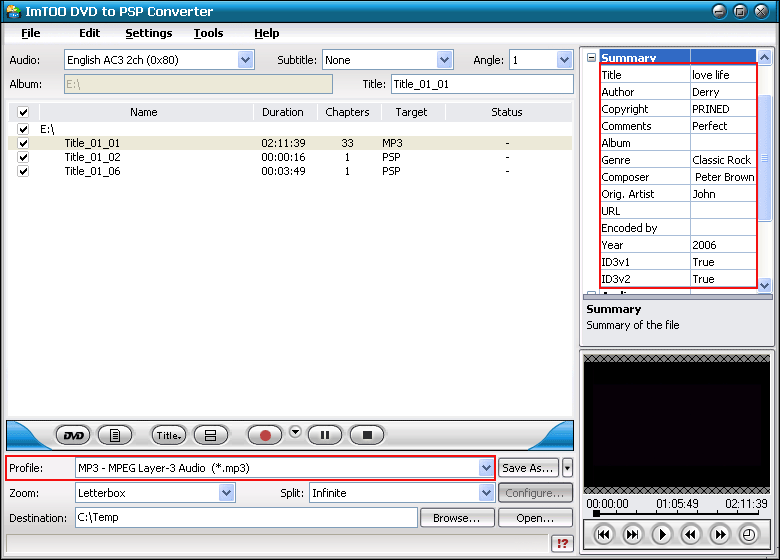
Task: Open the Subtitle dropdown
Action: tap(444, 60)
